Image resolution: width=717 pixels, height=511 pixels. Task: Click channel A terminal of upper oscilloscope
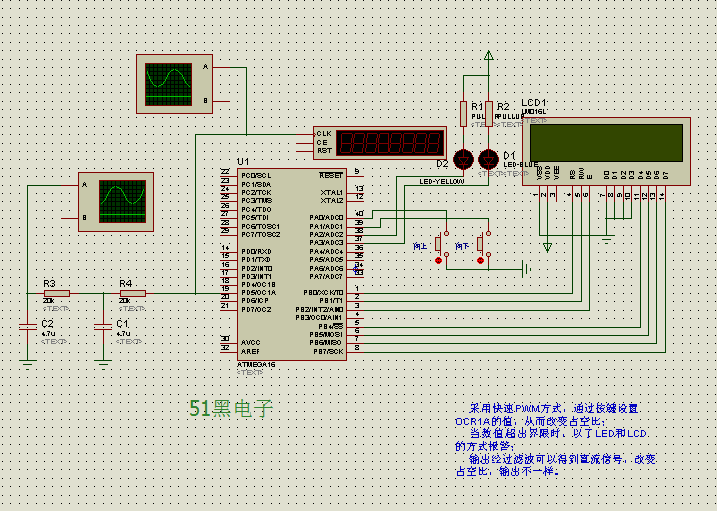pyautogui.click(x=205, y=67)
